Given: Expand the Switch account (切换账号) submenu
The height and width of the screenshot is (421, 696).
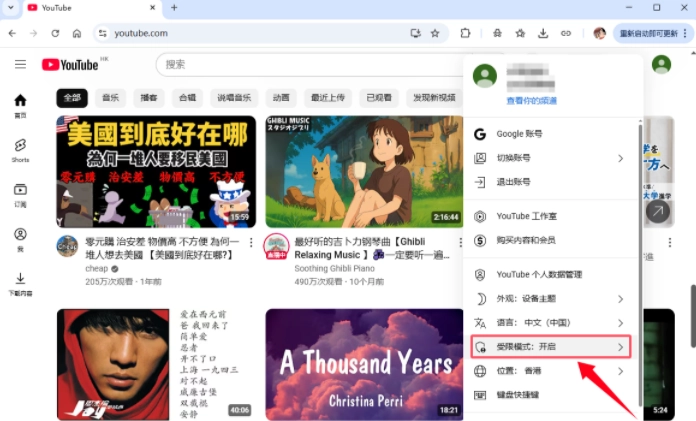Looking at the screenshot, I should click(x=550, y=158).
